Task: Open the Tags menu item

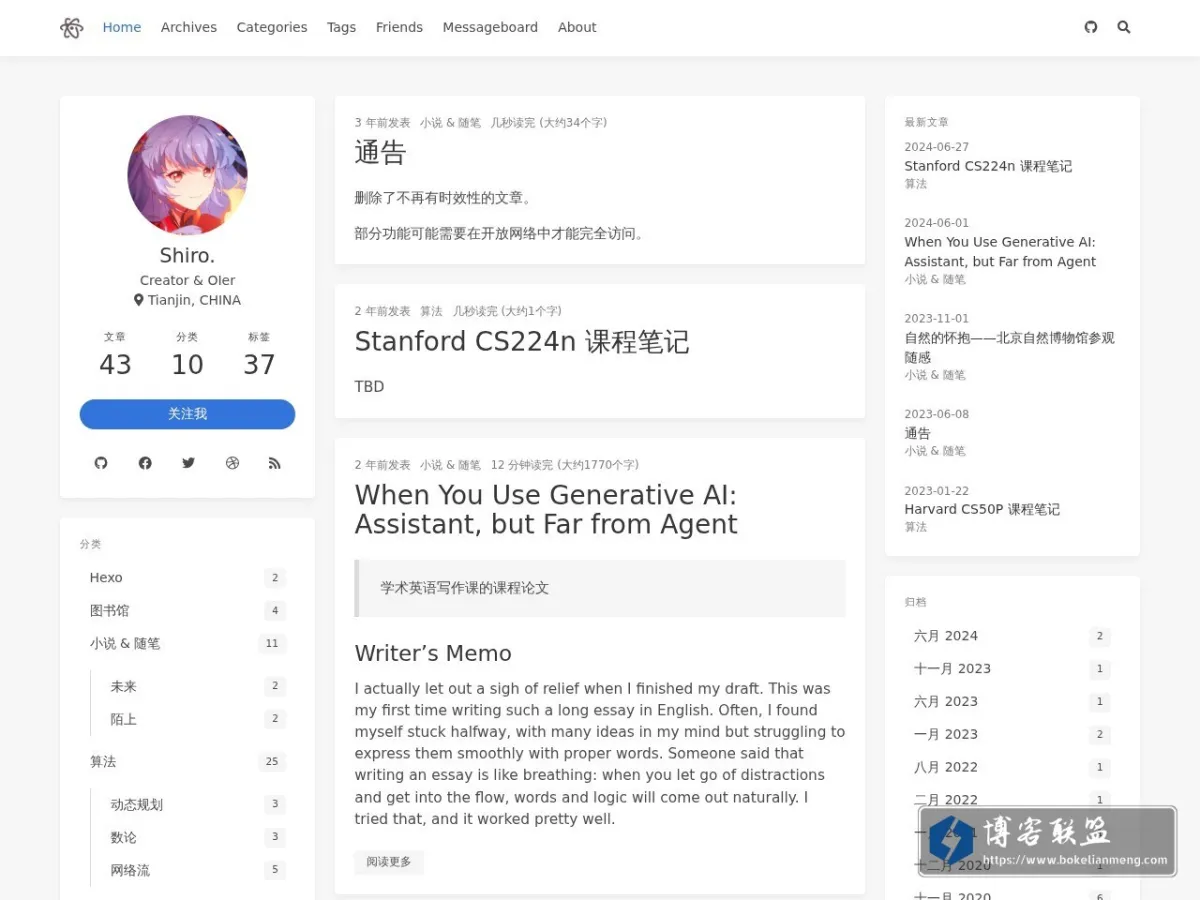Action: 341,27
